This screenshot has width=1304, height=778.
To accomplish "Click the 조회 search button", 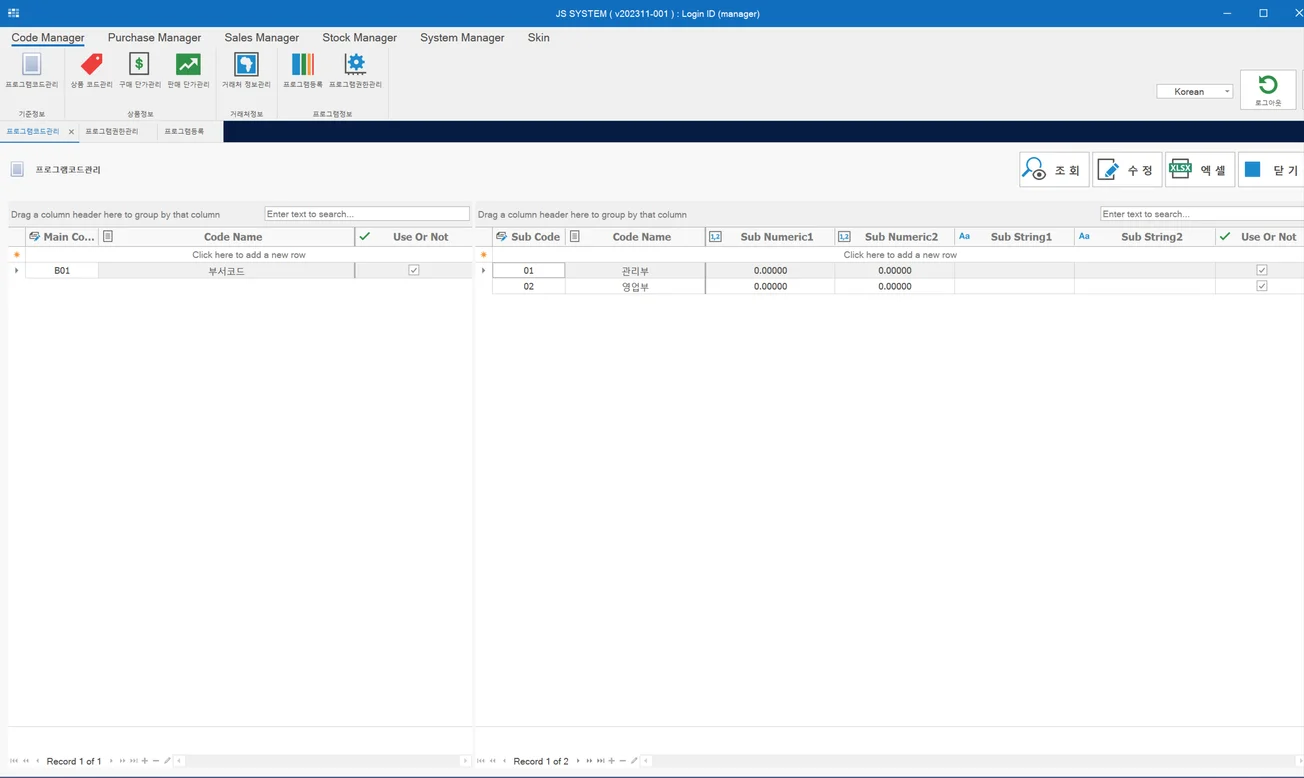I will pyautogui.click(x=1054, y=170).
